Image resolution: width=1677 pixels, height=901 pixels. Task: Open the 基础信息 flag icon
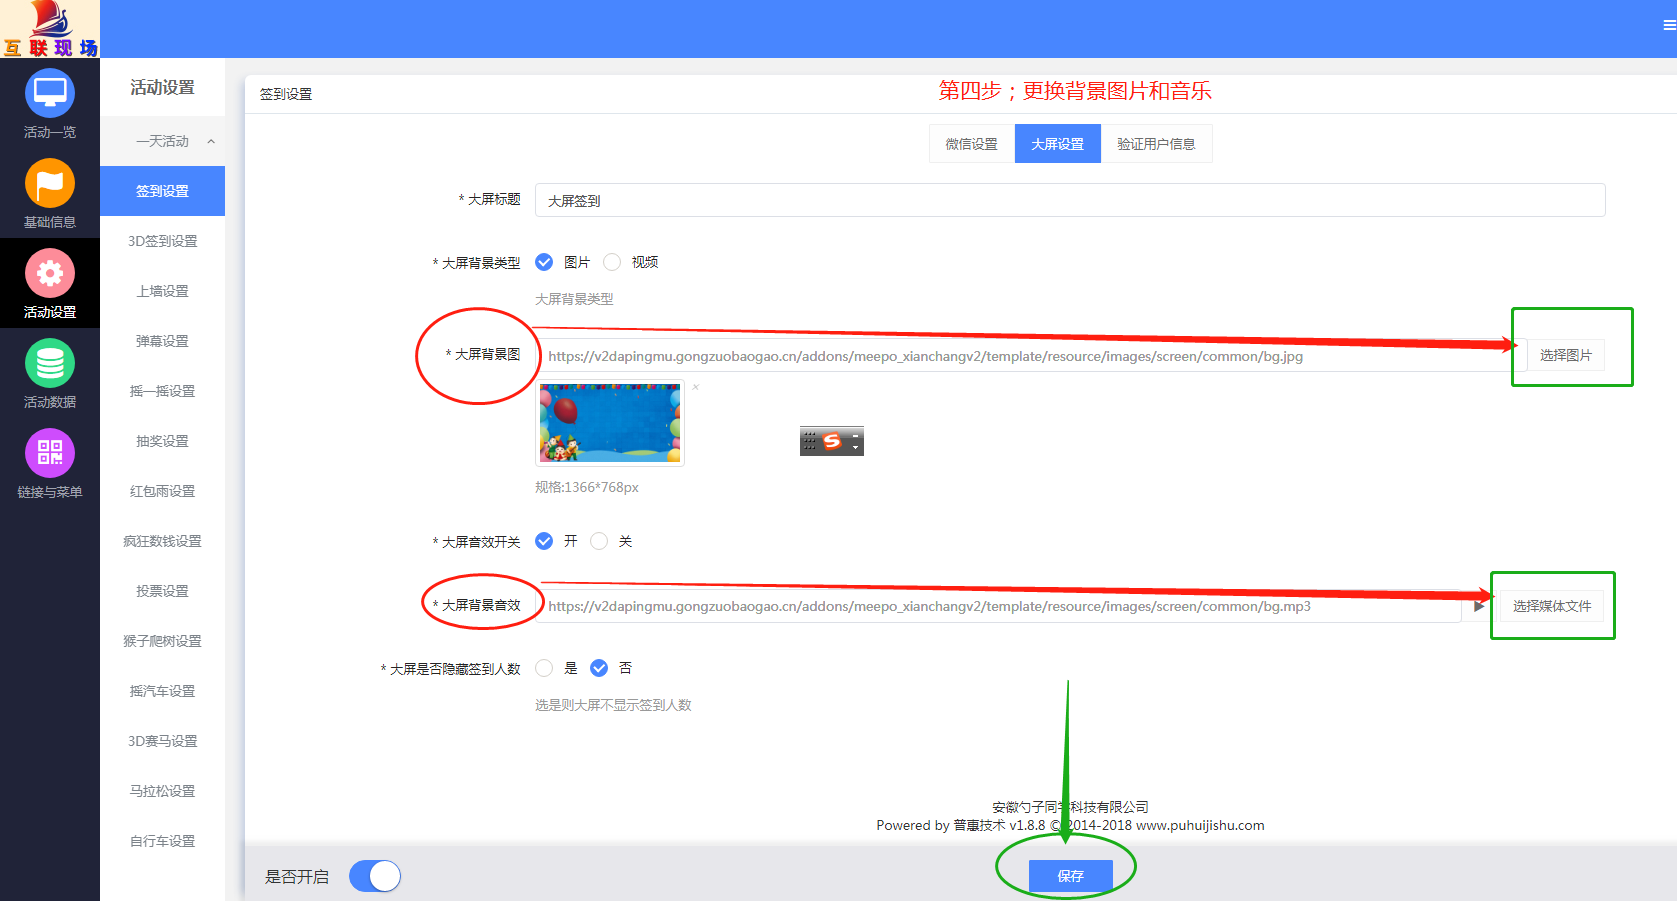pyautogui.click(x=50, y=183)
